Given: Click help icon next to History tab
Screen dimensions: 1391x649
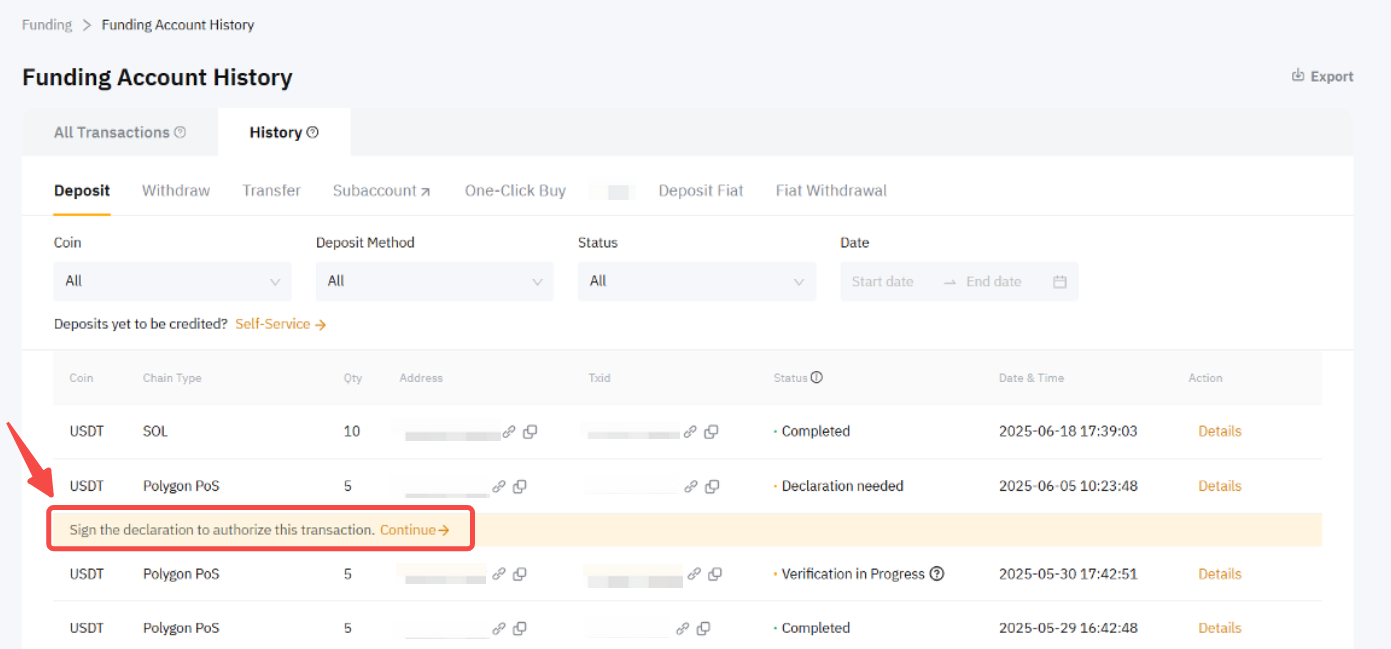Looking at the screenshot, I should [x=313, y=132].
